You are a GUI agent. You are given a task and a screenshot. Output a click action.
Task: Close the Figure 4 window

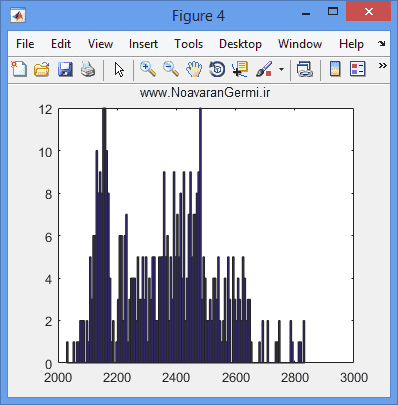pyautogui.click(x=369, y=12)
